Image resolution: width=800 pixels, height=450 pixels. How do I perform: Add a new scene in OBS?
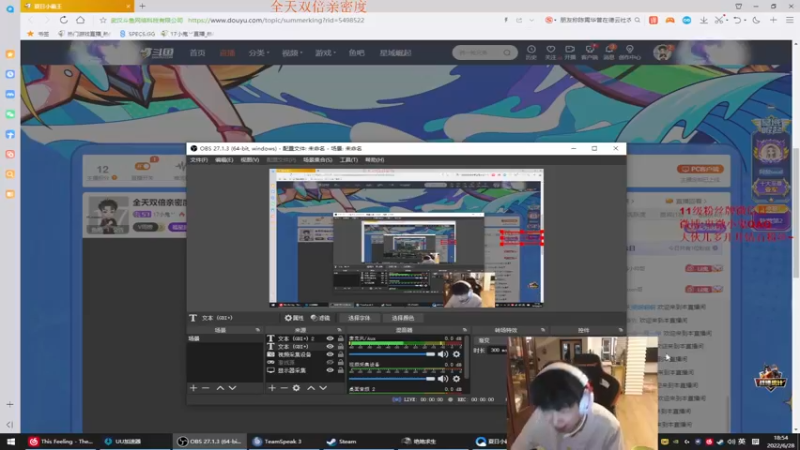pos(193,388)
